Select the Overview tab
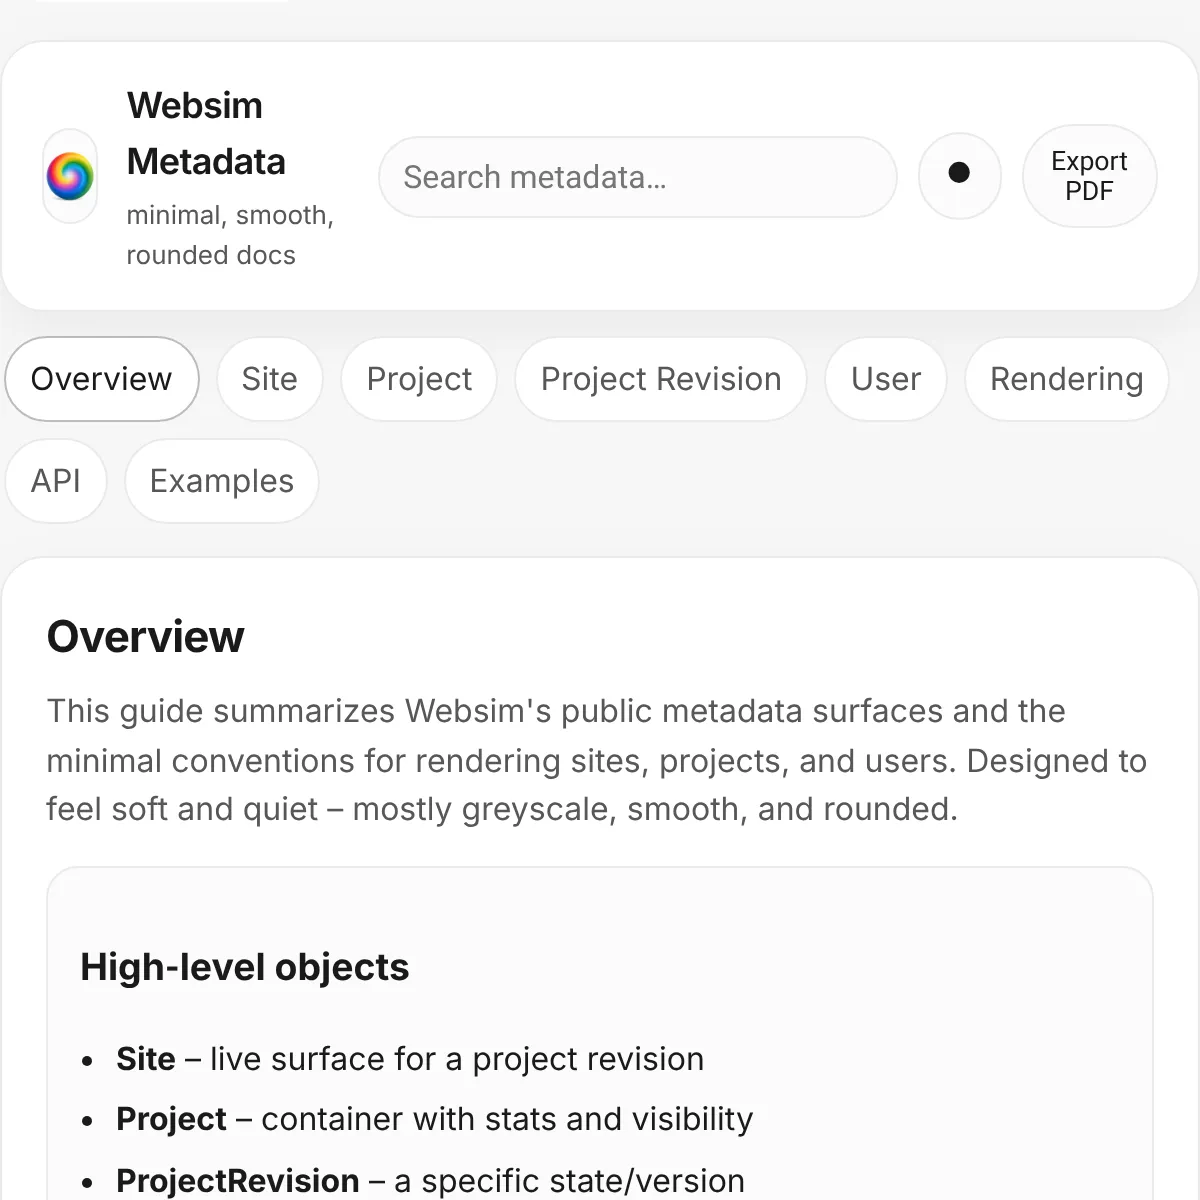 102,379
